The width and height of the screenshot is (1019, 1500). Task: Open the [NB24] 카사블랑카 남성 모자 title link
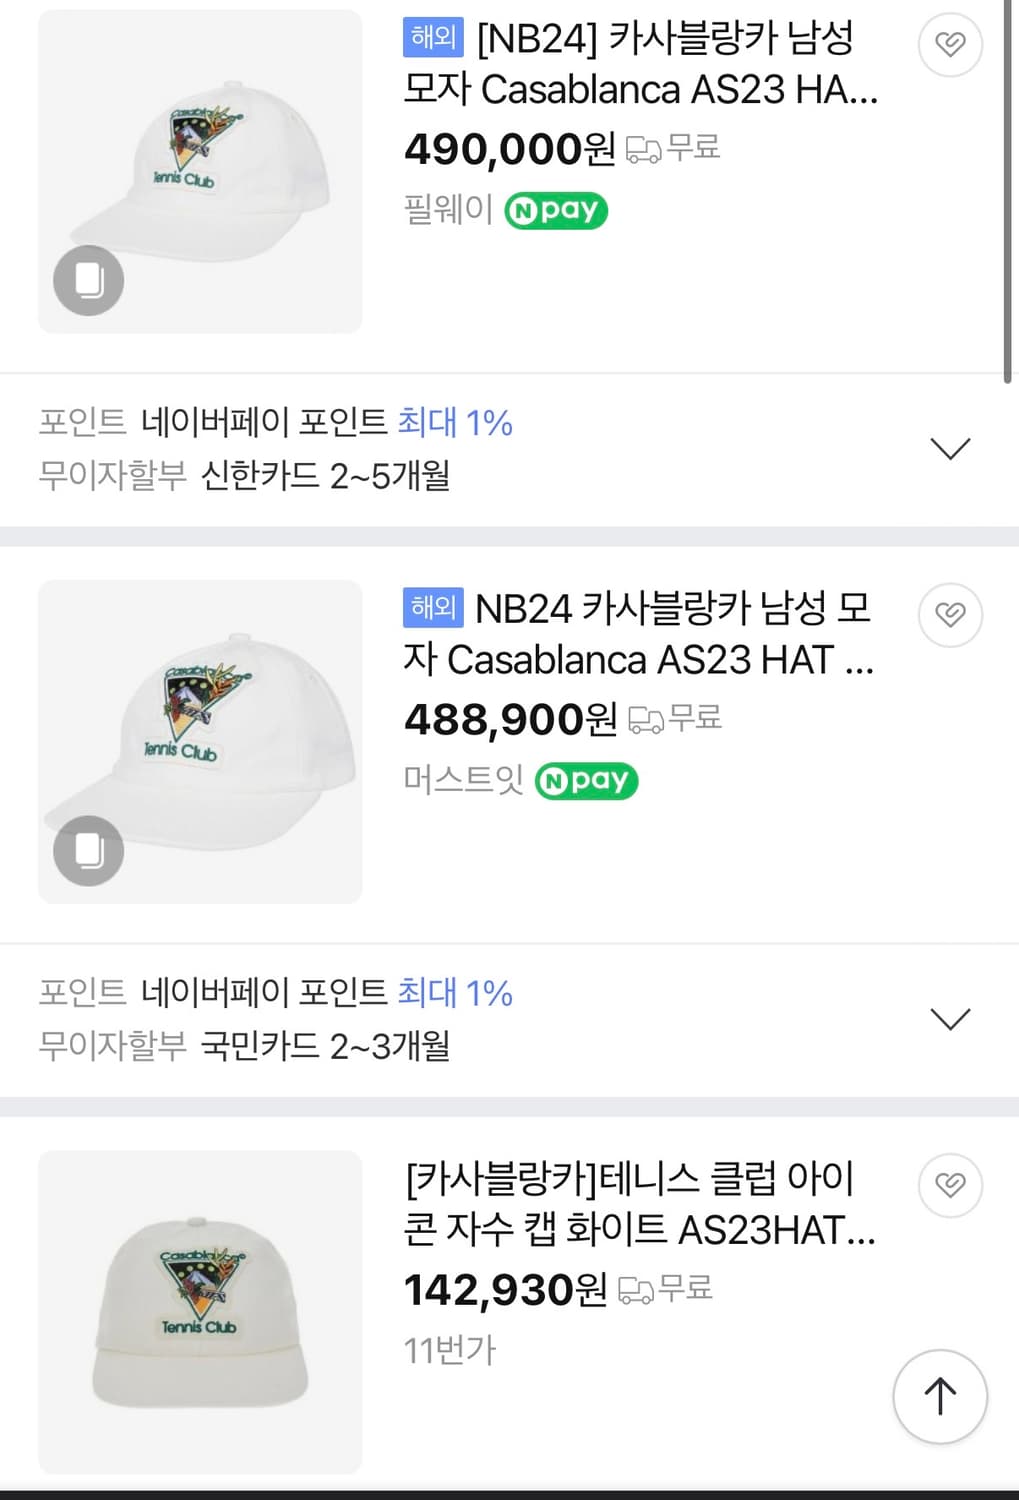[x=640, y=64]
